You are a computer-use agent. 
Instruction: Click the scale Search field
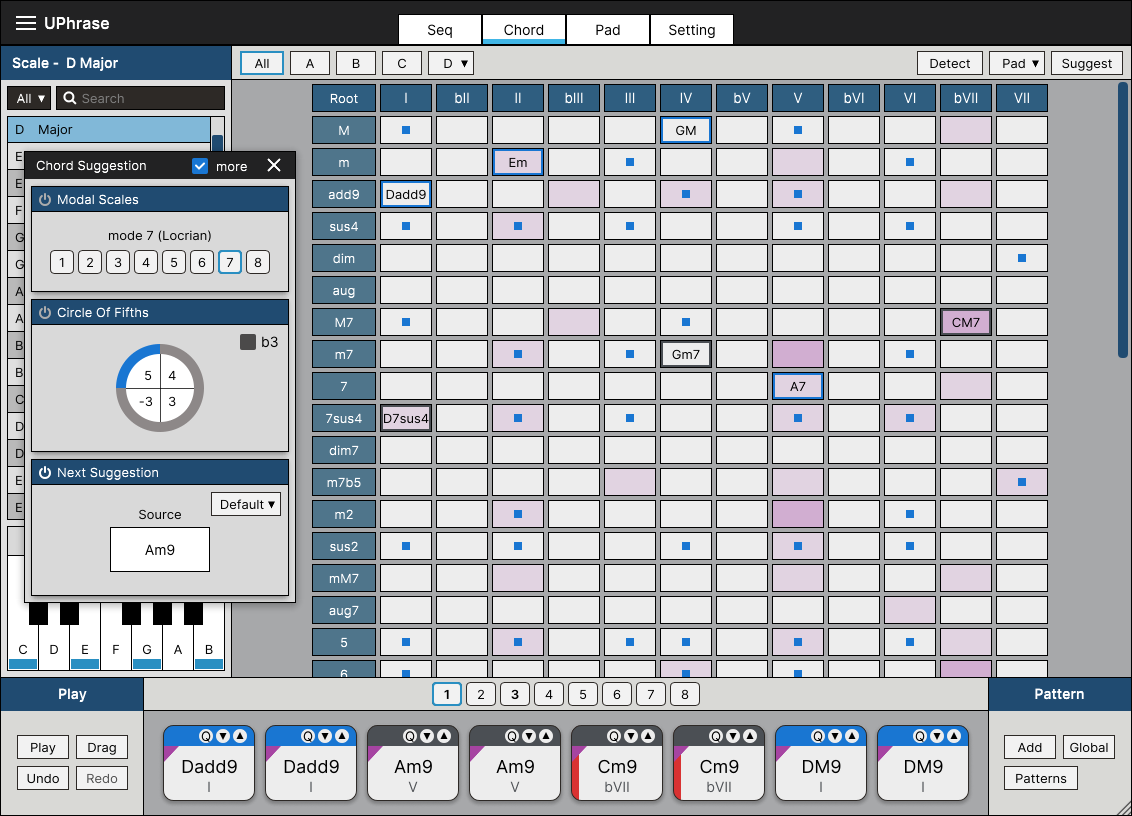141,98
